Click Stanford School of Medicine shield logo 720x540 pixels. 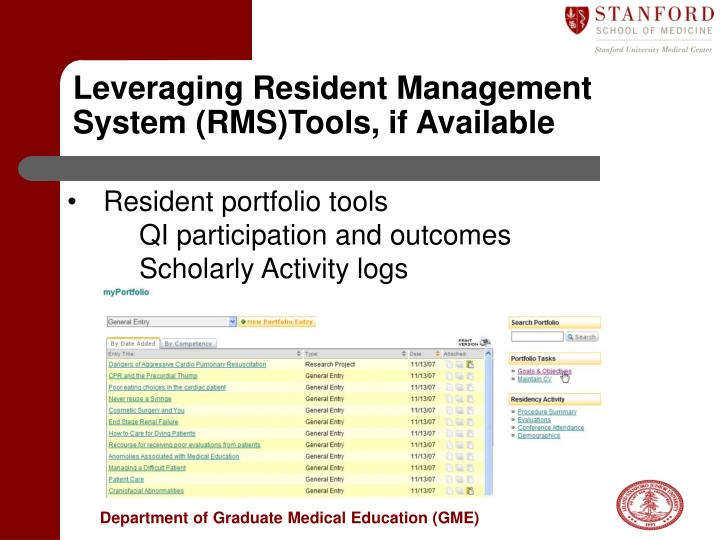[x=576, y=20]
